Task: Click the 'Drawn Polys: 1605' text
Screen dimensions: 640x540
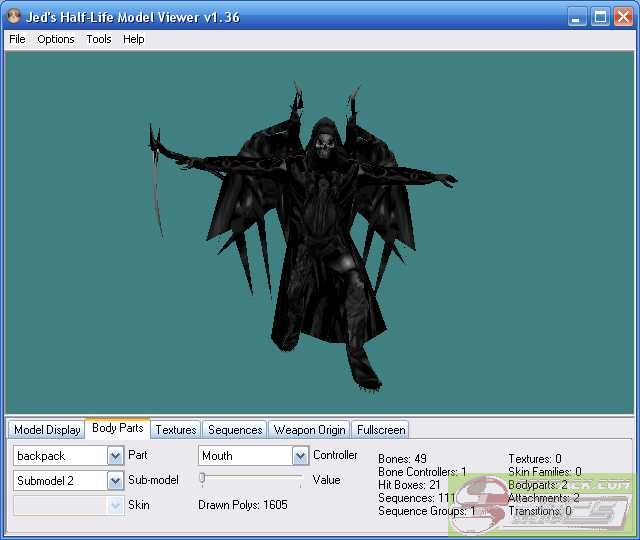Action: click(243, 505)
